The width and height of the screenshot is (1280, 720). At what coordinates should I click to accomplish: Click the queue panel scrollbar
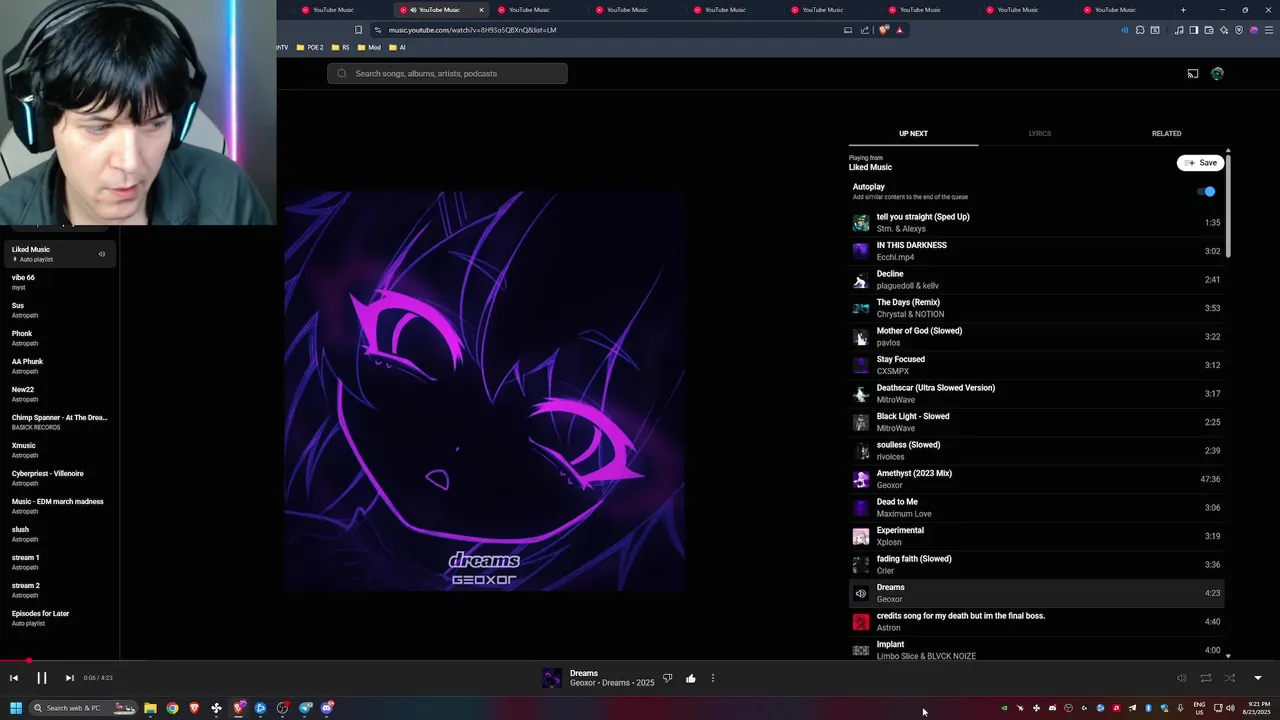tap(1228, 205)
